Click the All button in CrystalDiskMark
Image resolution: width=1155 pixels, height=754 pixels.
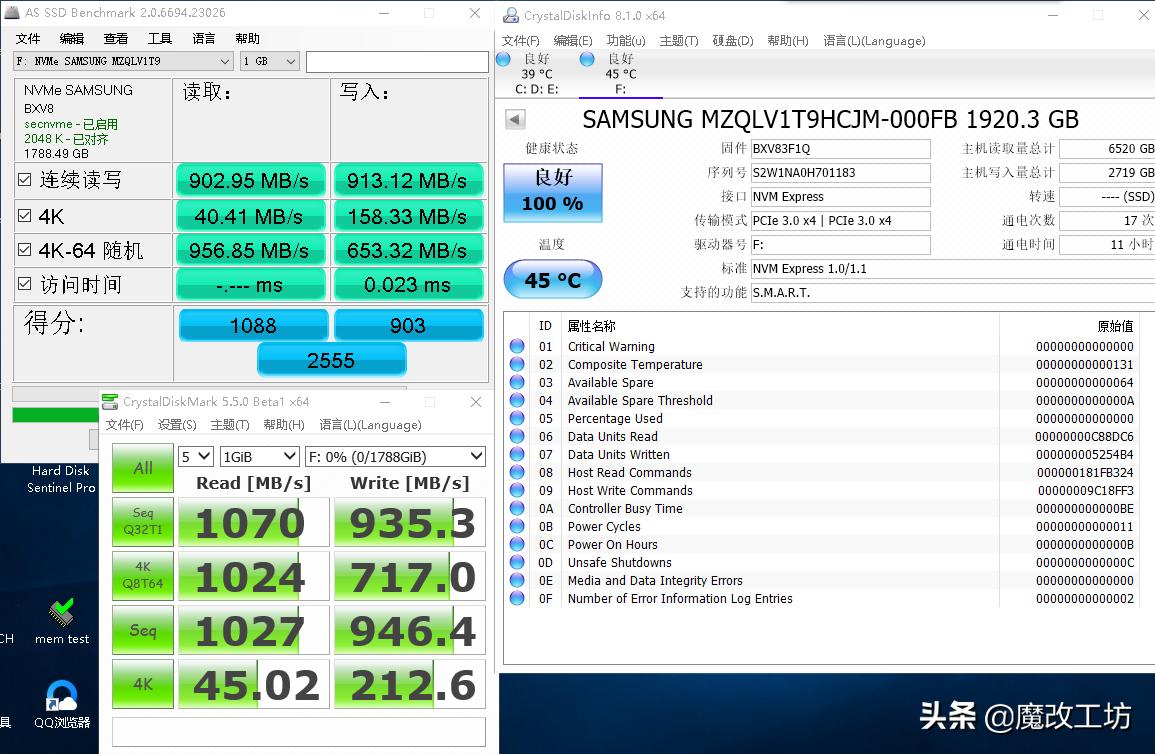pos(142,468)
